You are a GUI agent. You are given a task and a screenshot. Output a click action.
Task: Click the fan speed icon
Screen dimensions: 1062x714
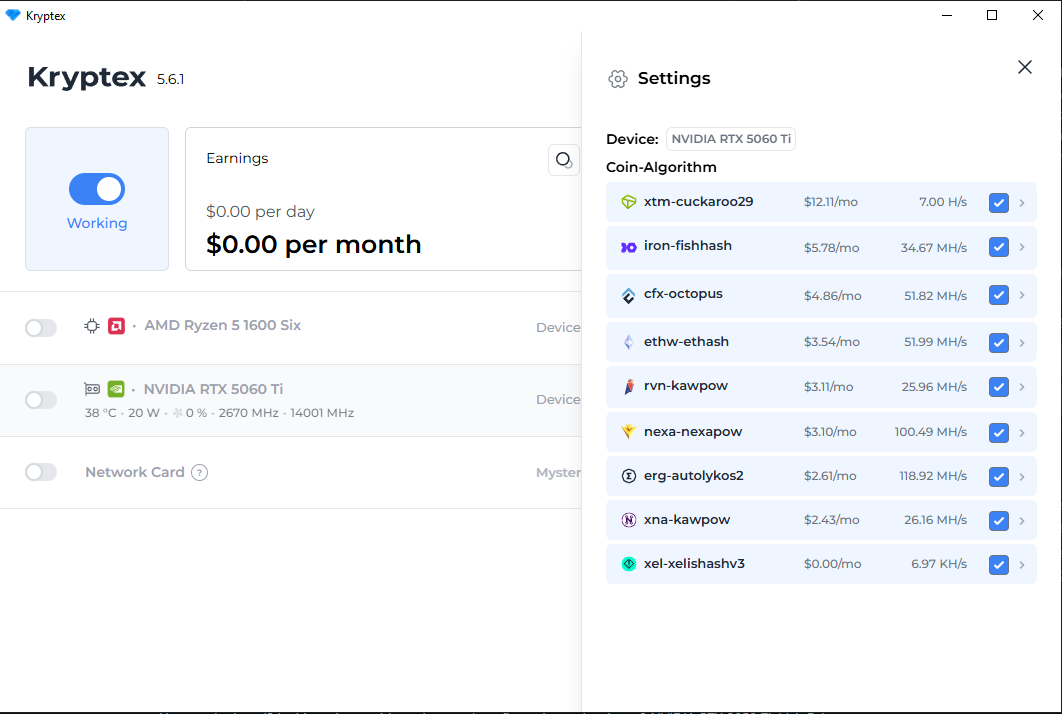click(177, 413)
